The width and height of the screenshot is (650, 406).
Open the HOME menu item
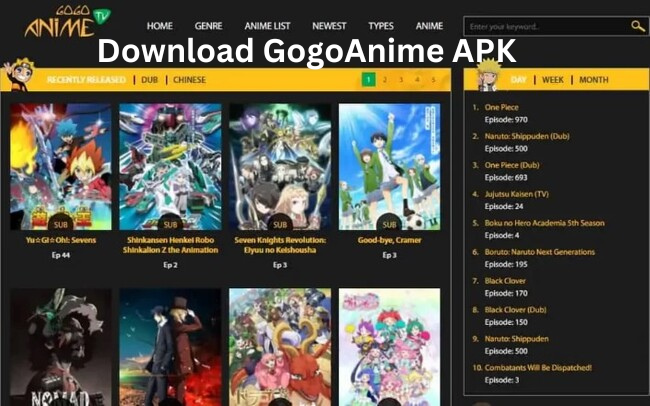(x=160, y=26)
